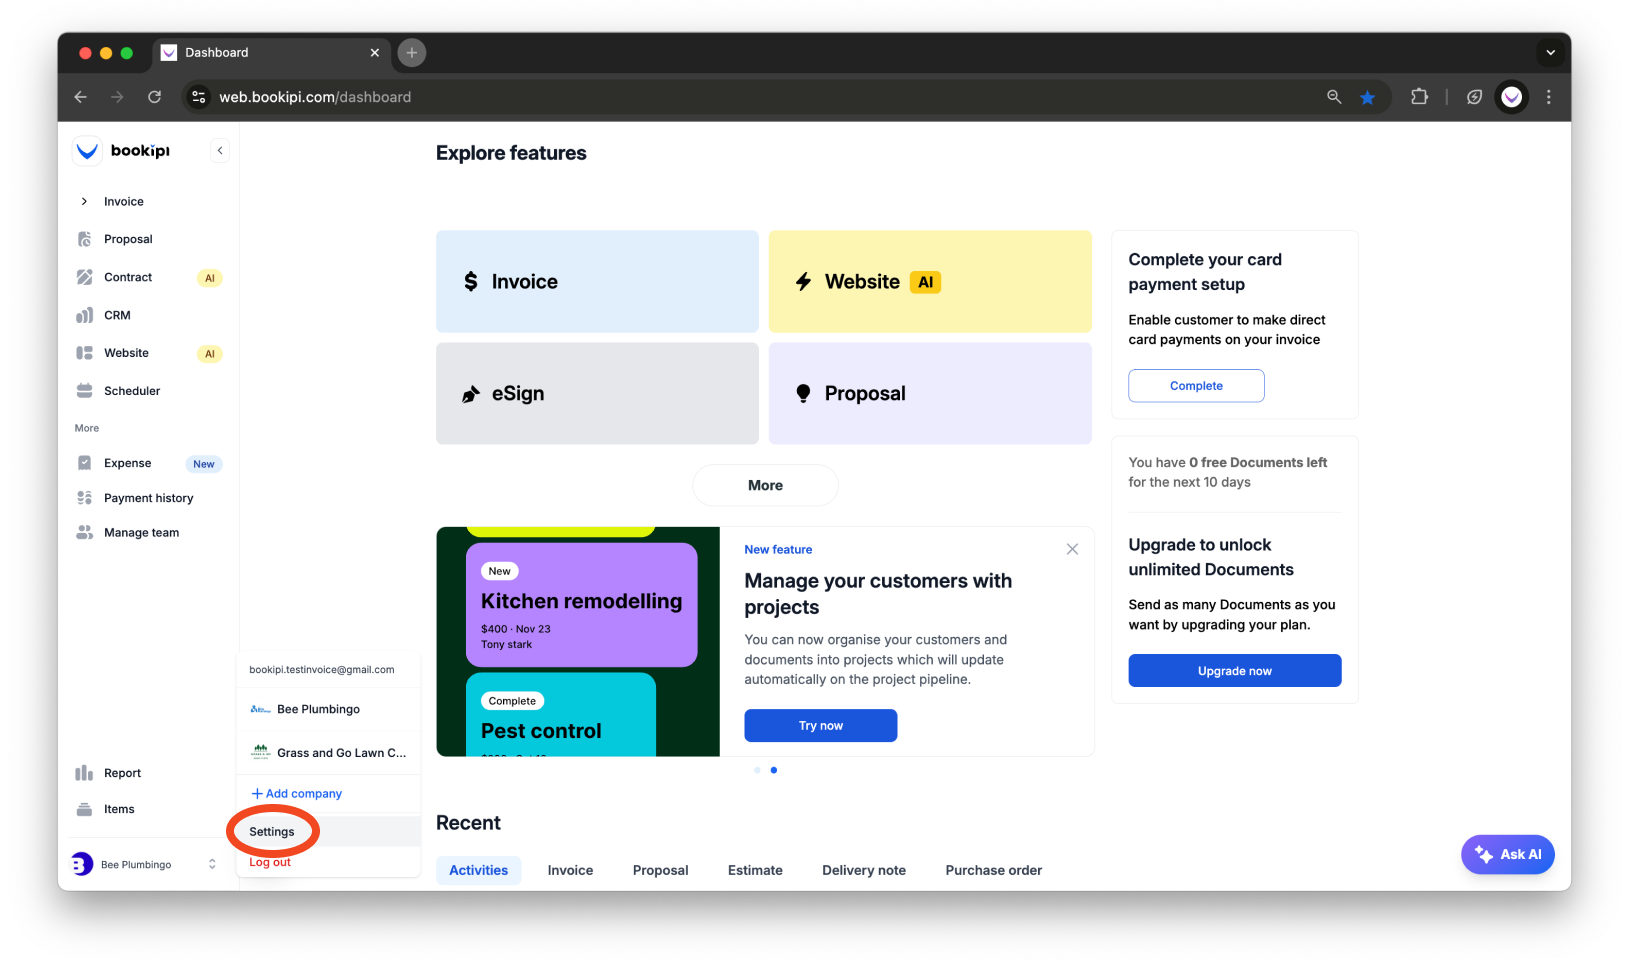Click the CRM sidebar icon
Viewport: 1630px width, 960px height.
coord(116,315)
